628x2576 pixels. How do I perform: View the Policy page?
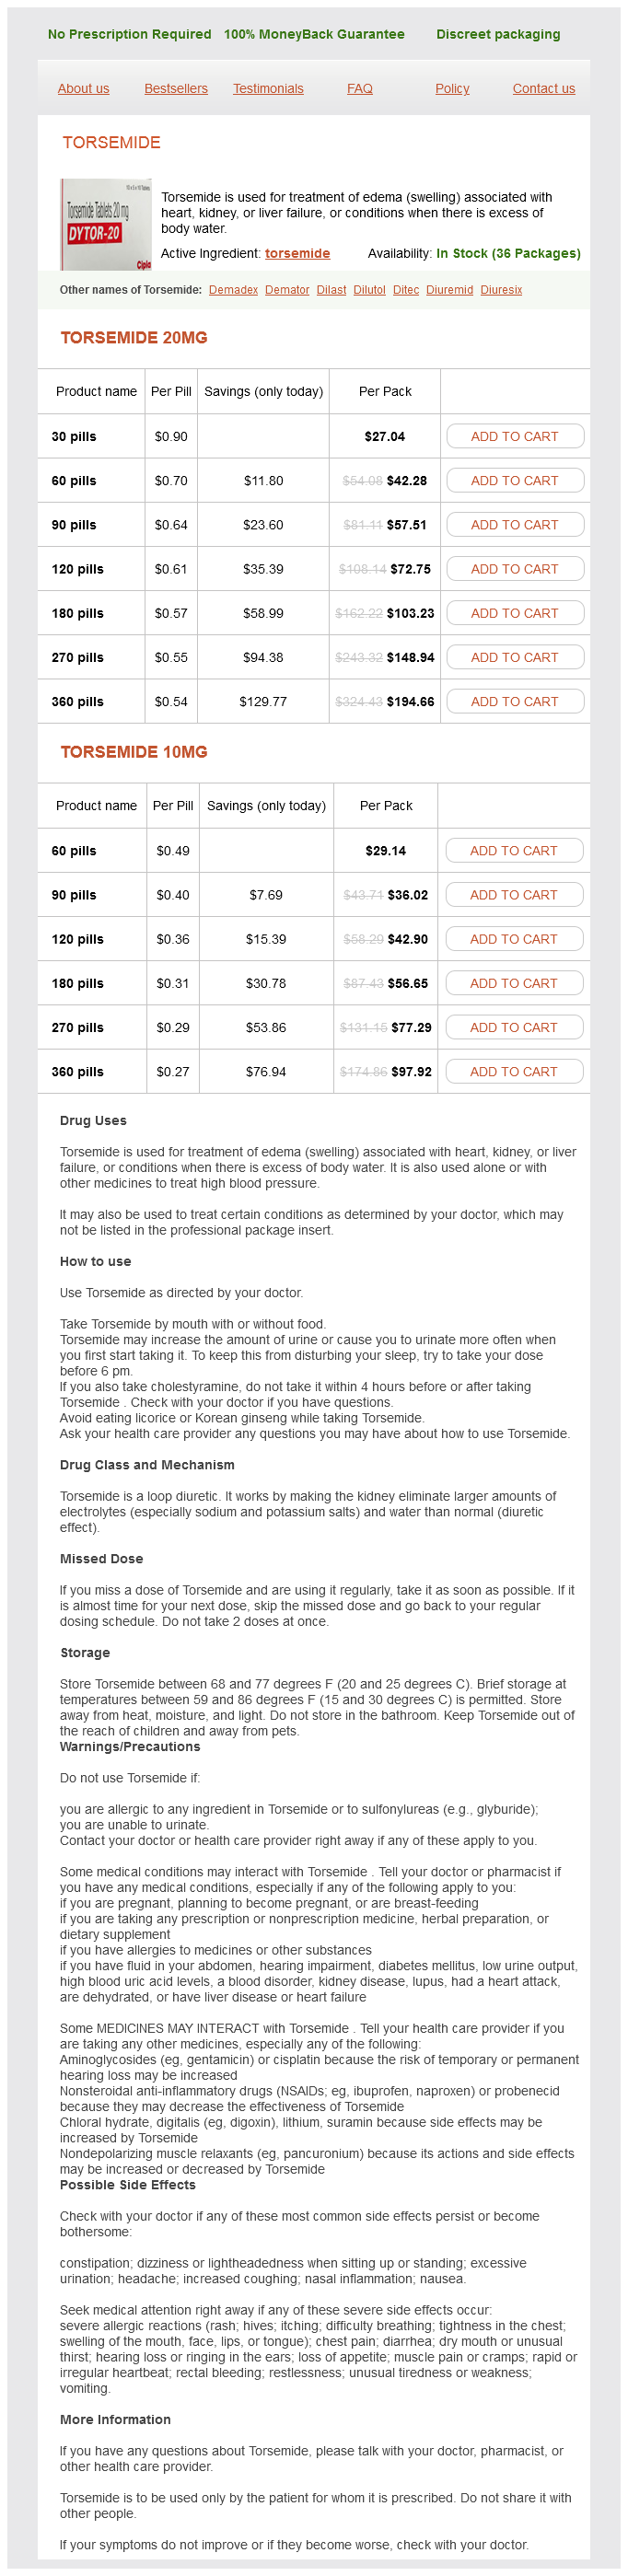(x=452, y=89)
